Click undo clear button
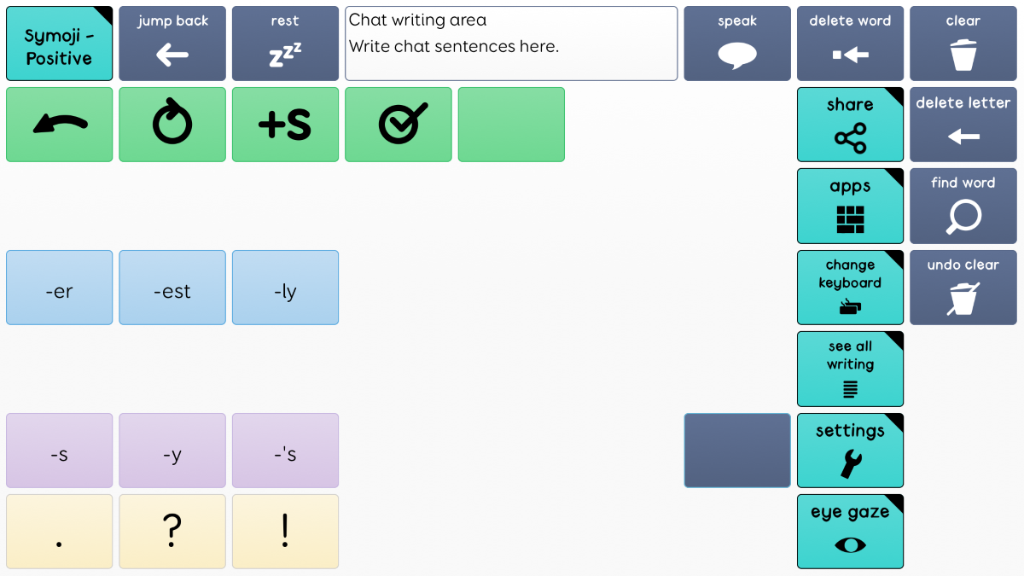Image resolution: width=1024 pixels, height=576 pixels. (x=963, y=287)
